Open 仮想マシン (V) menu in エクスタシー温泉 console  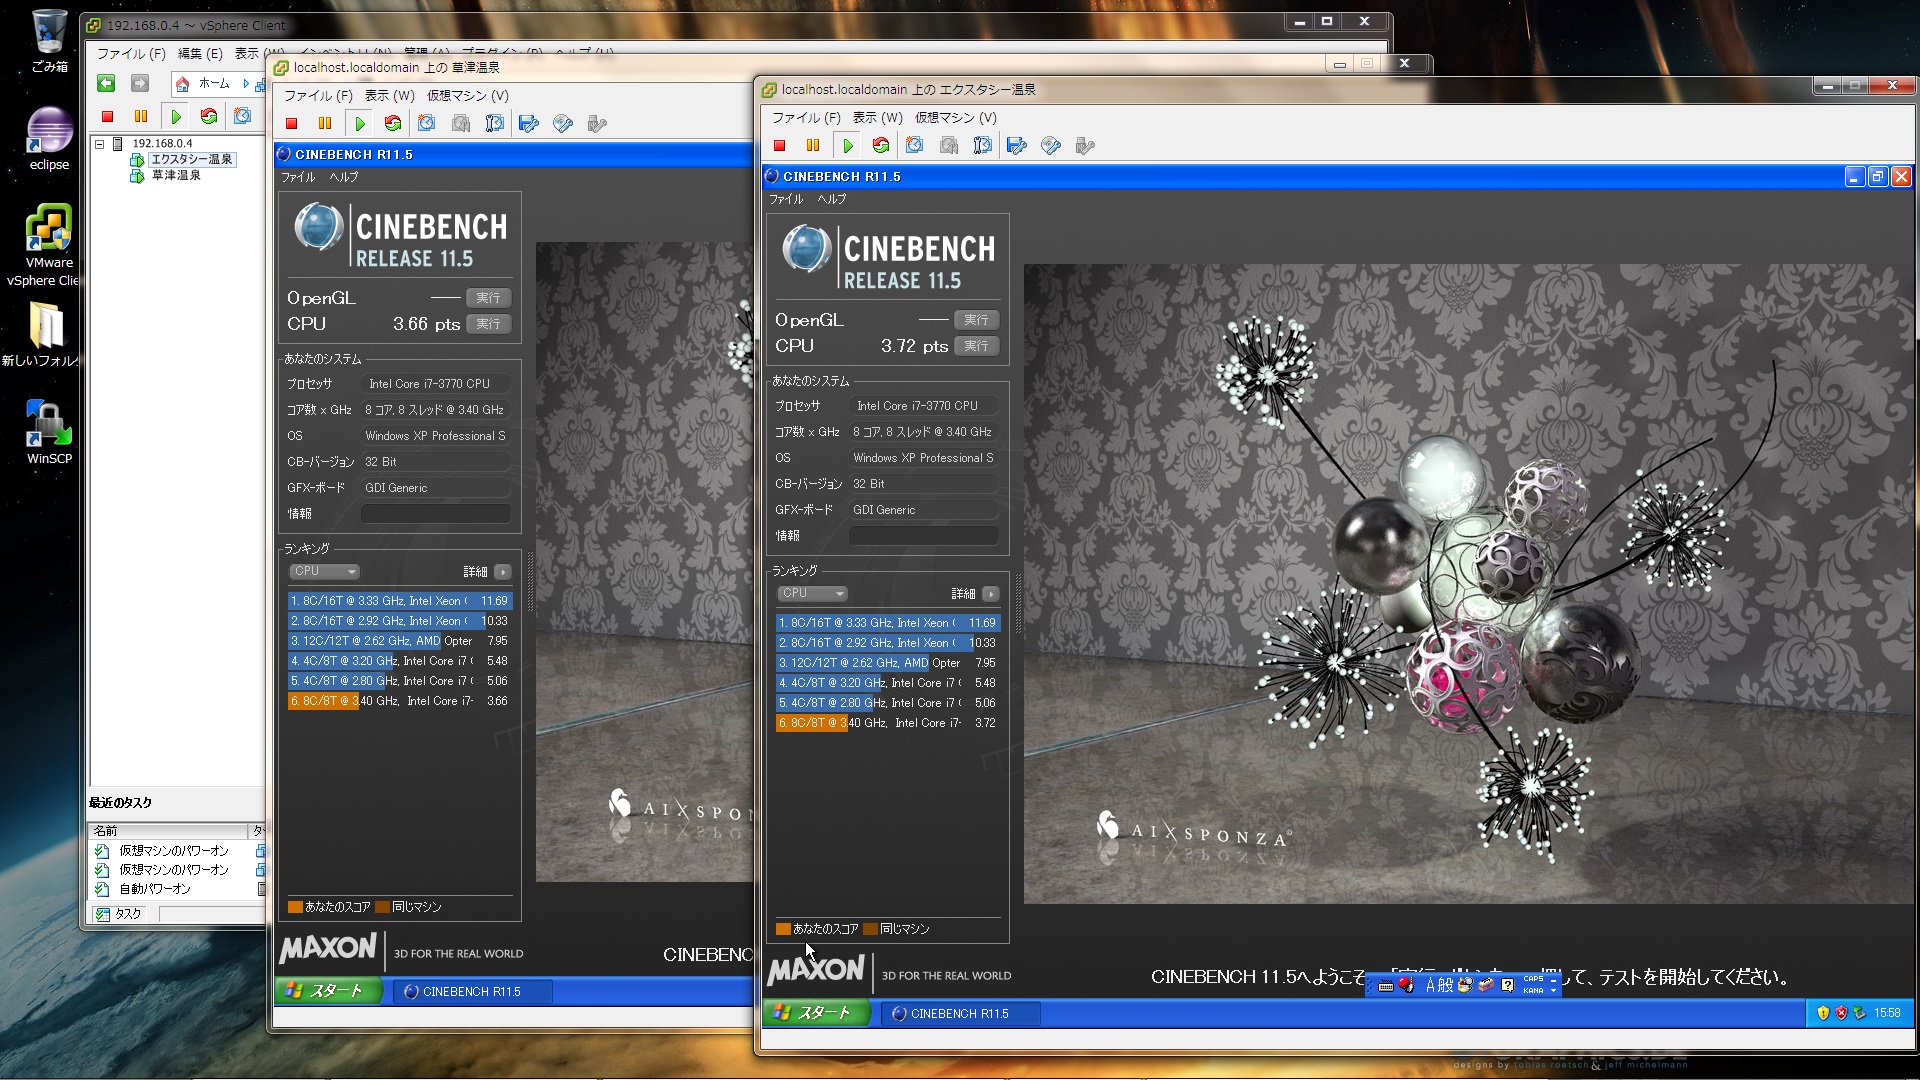pos(955,118)
